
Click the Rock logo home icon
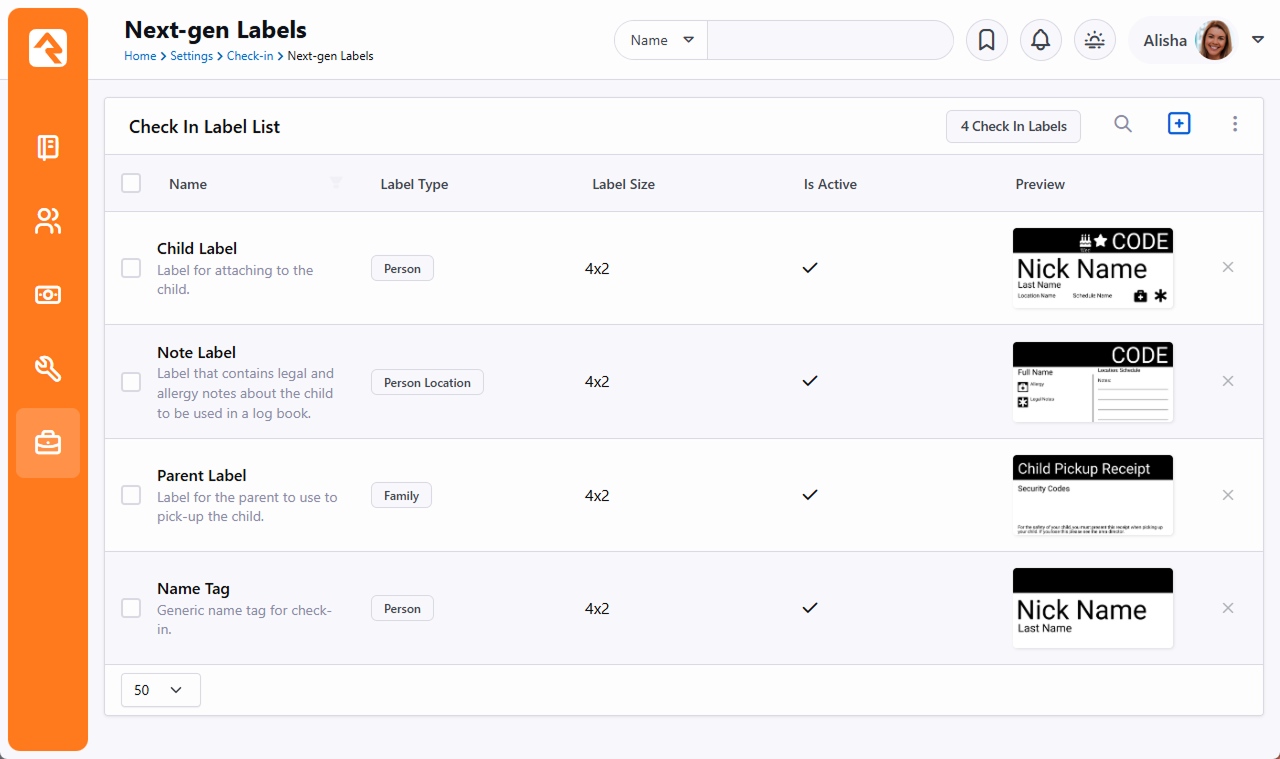(x=48, y=47)
